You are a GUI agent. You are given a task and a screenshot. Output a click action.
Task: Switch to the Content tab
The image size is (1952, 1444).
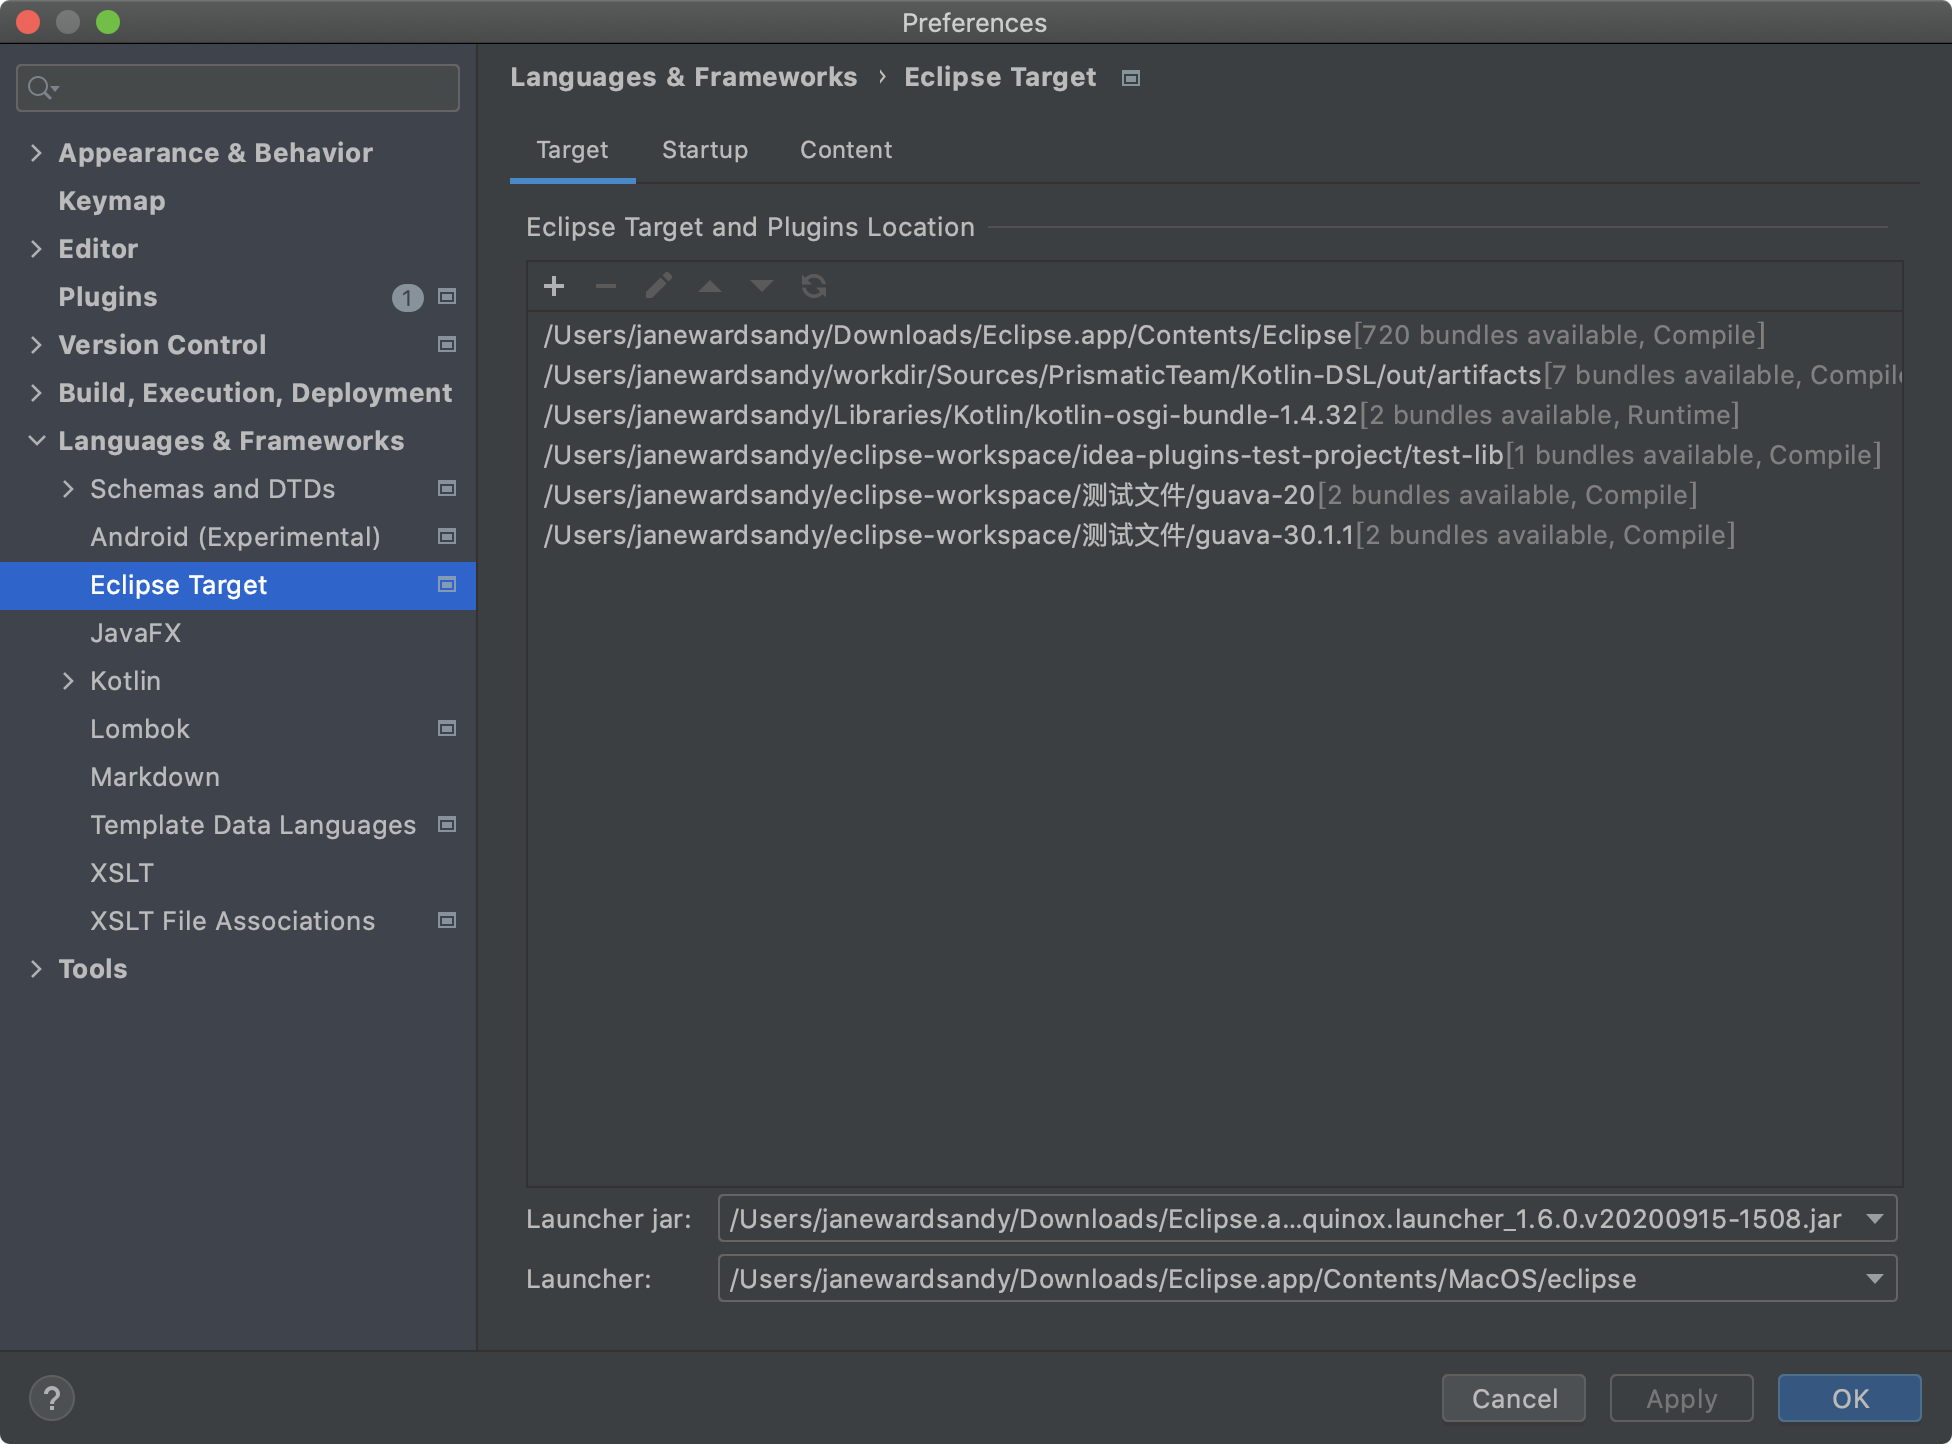click(845, 150)
